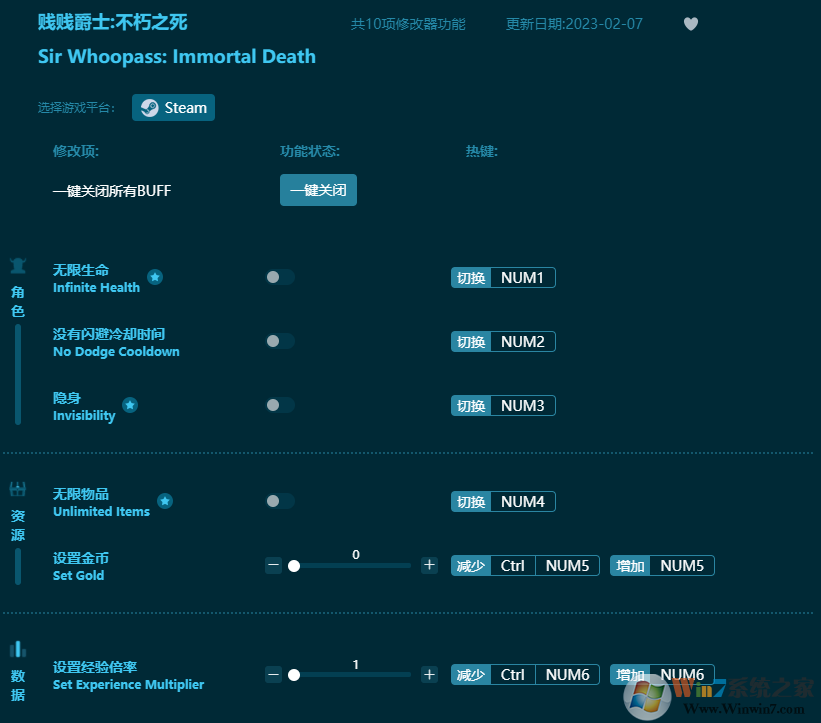Click the Set Gold slider handle
This screenshot has height=723, width=821.
294,566
